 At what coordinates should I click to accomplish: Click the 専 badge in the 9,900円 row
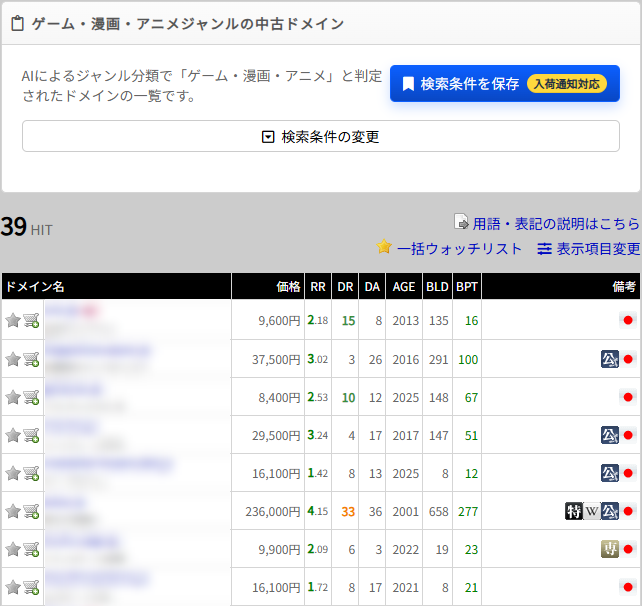point(610,549)
